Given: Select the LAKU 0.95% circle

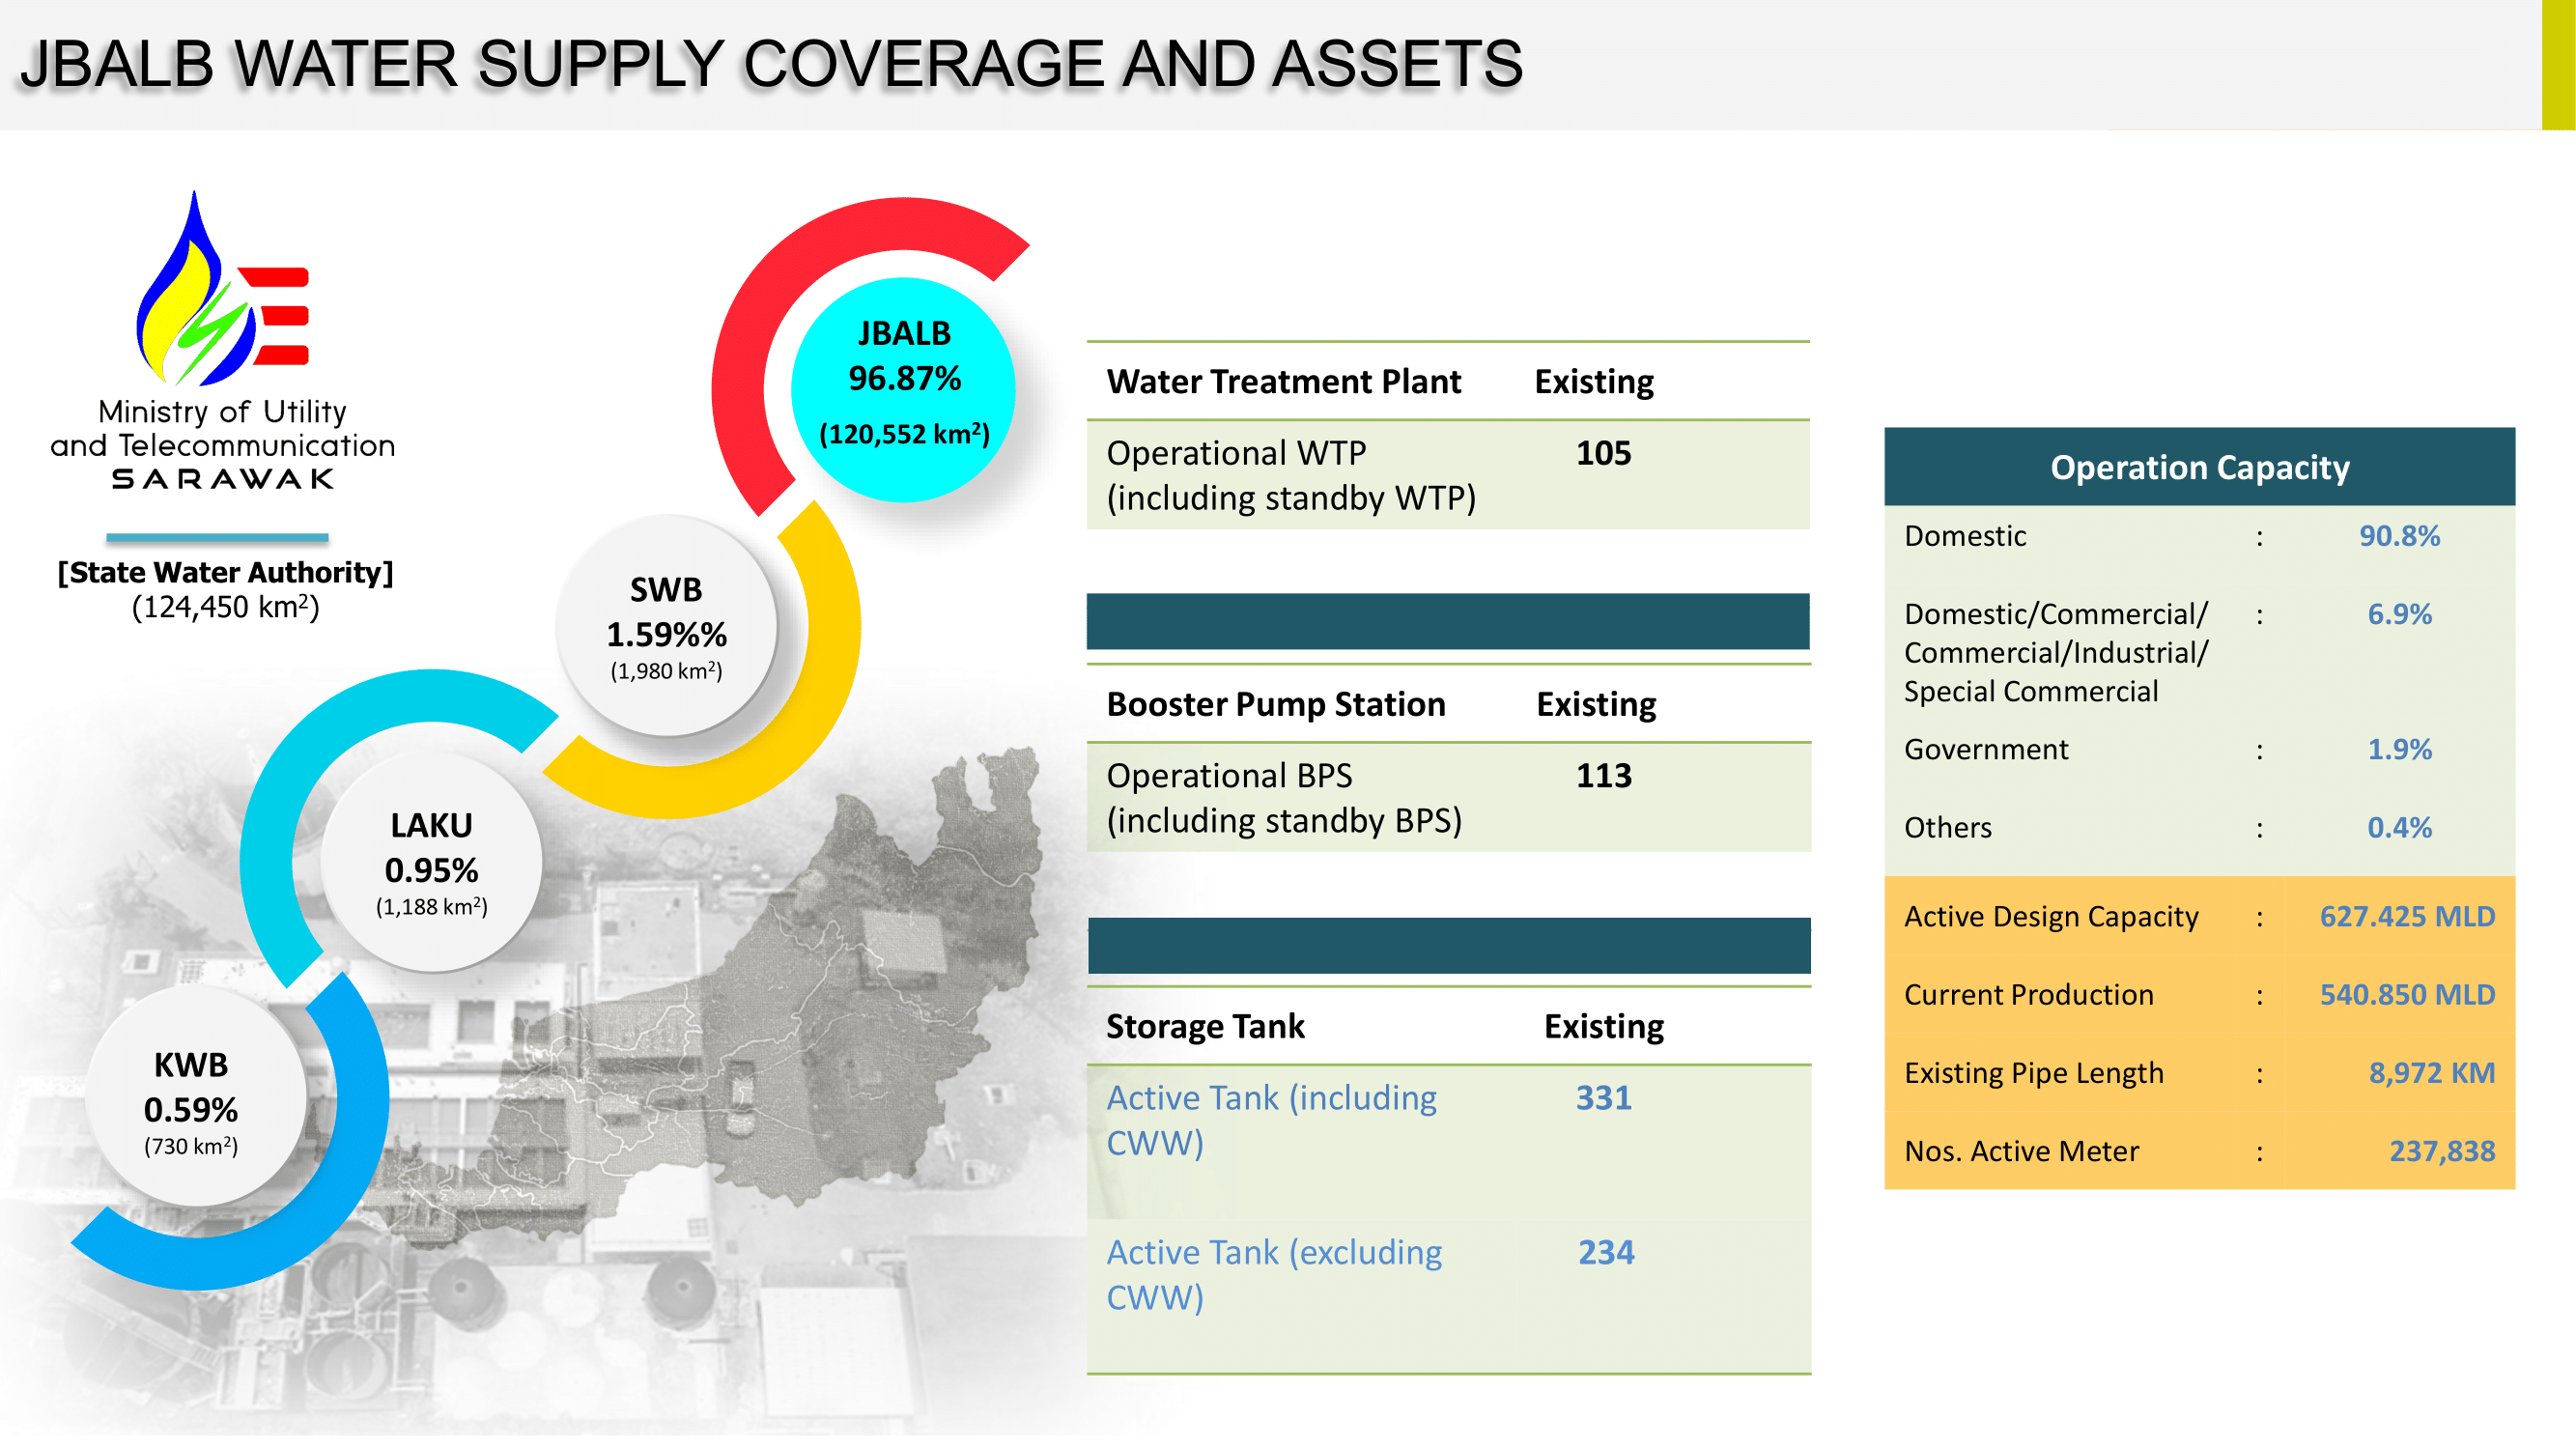Looking at the screenshot, I should [431, 863].
